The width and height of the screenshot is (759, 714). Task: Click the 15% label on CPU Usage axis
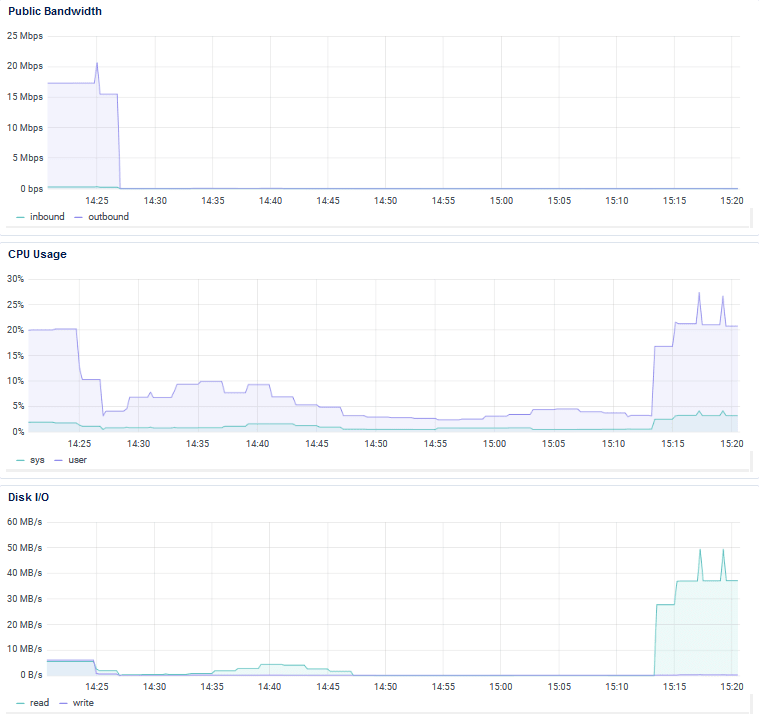15,356
